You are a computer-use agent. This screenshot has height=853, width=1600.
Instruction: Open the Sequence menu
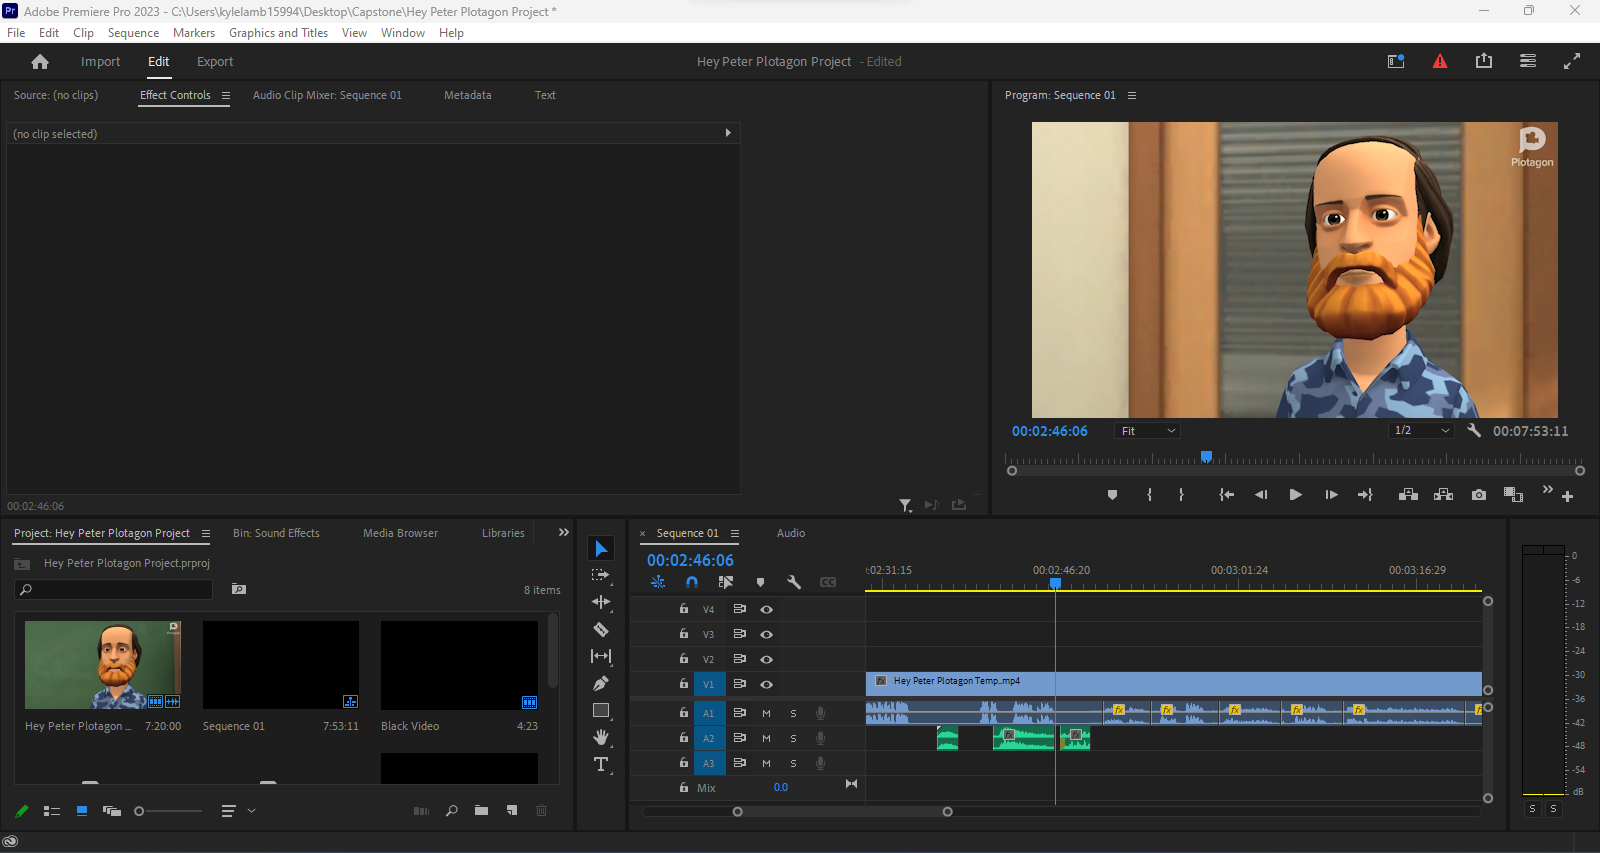(x=133, y=33)
